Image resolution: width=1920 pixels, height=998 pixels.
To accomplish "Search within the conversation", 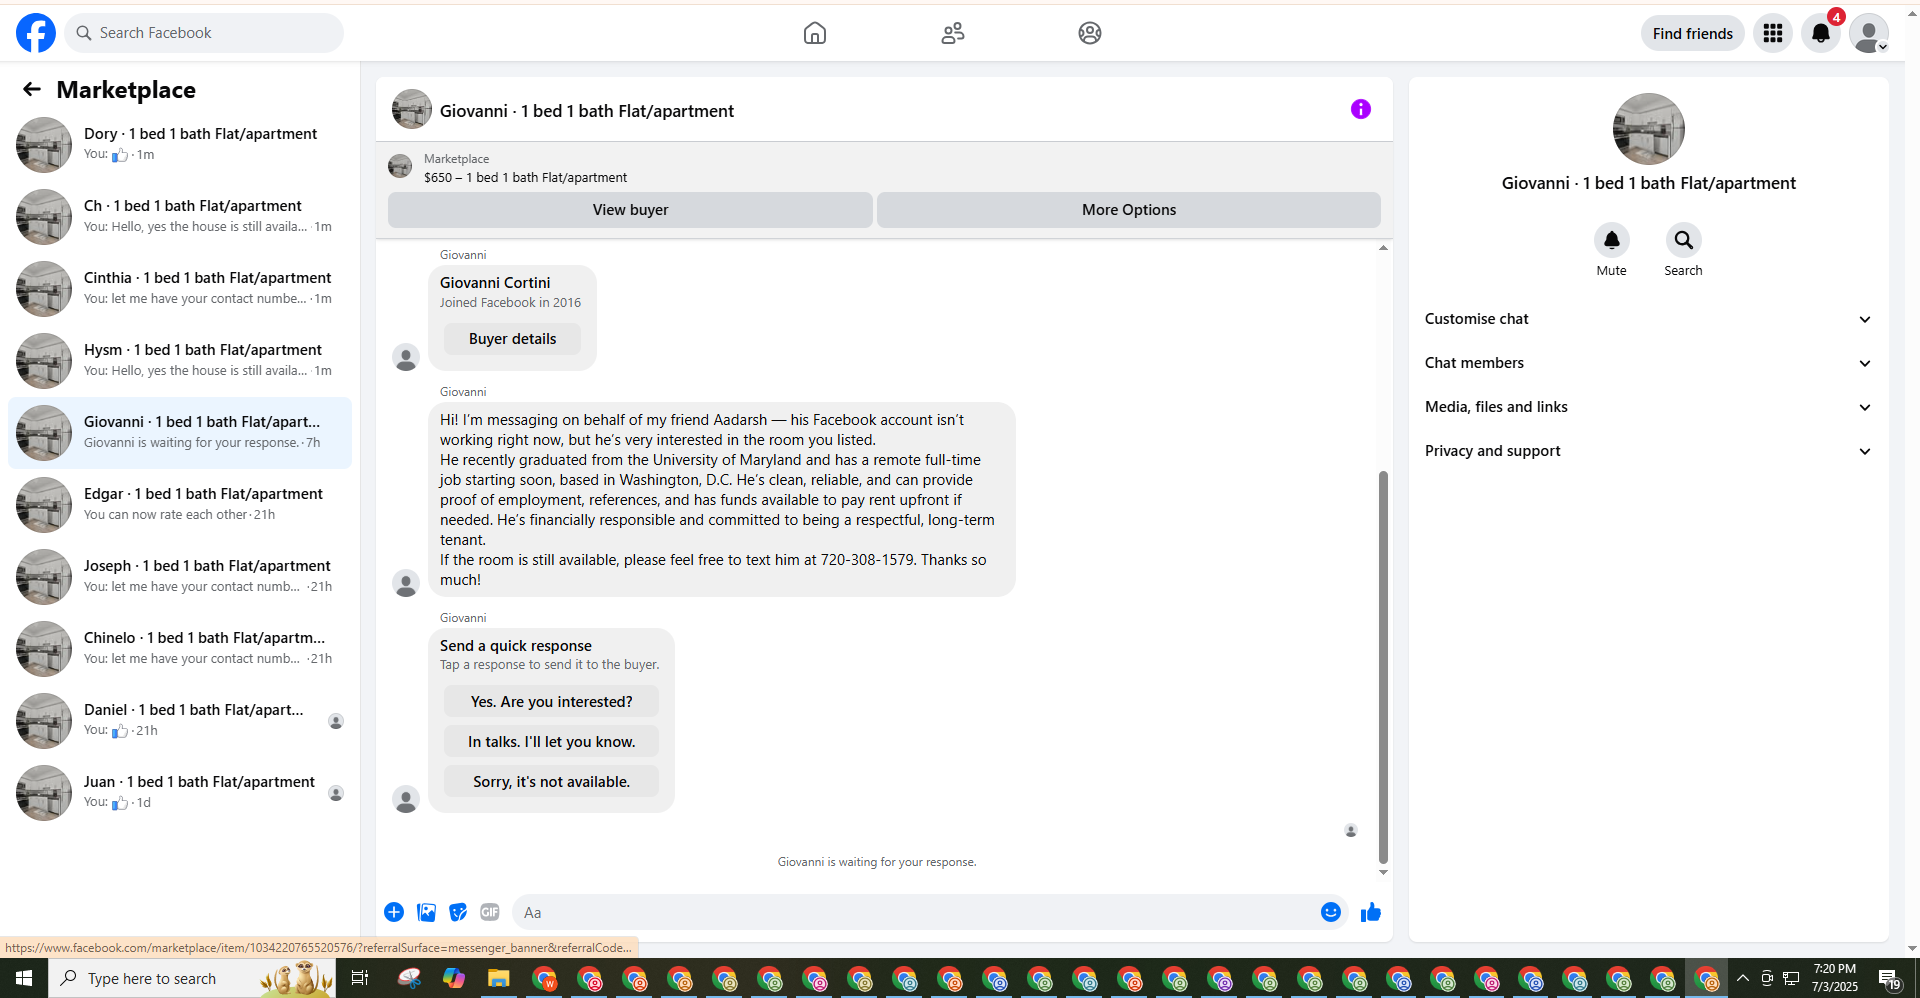I will (x=1684, y=240).
